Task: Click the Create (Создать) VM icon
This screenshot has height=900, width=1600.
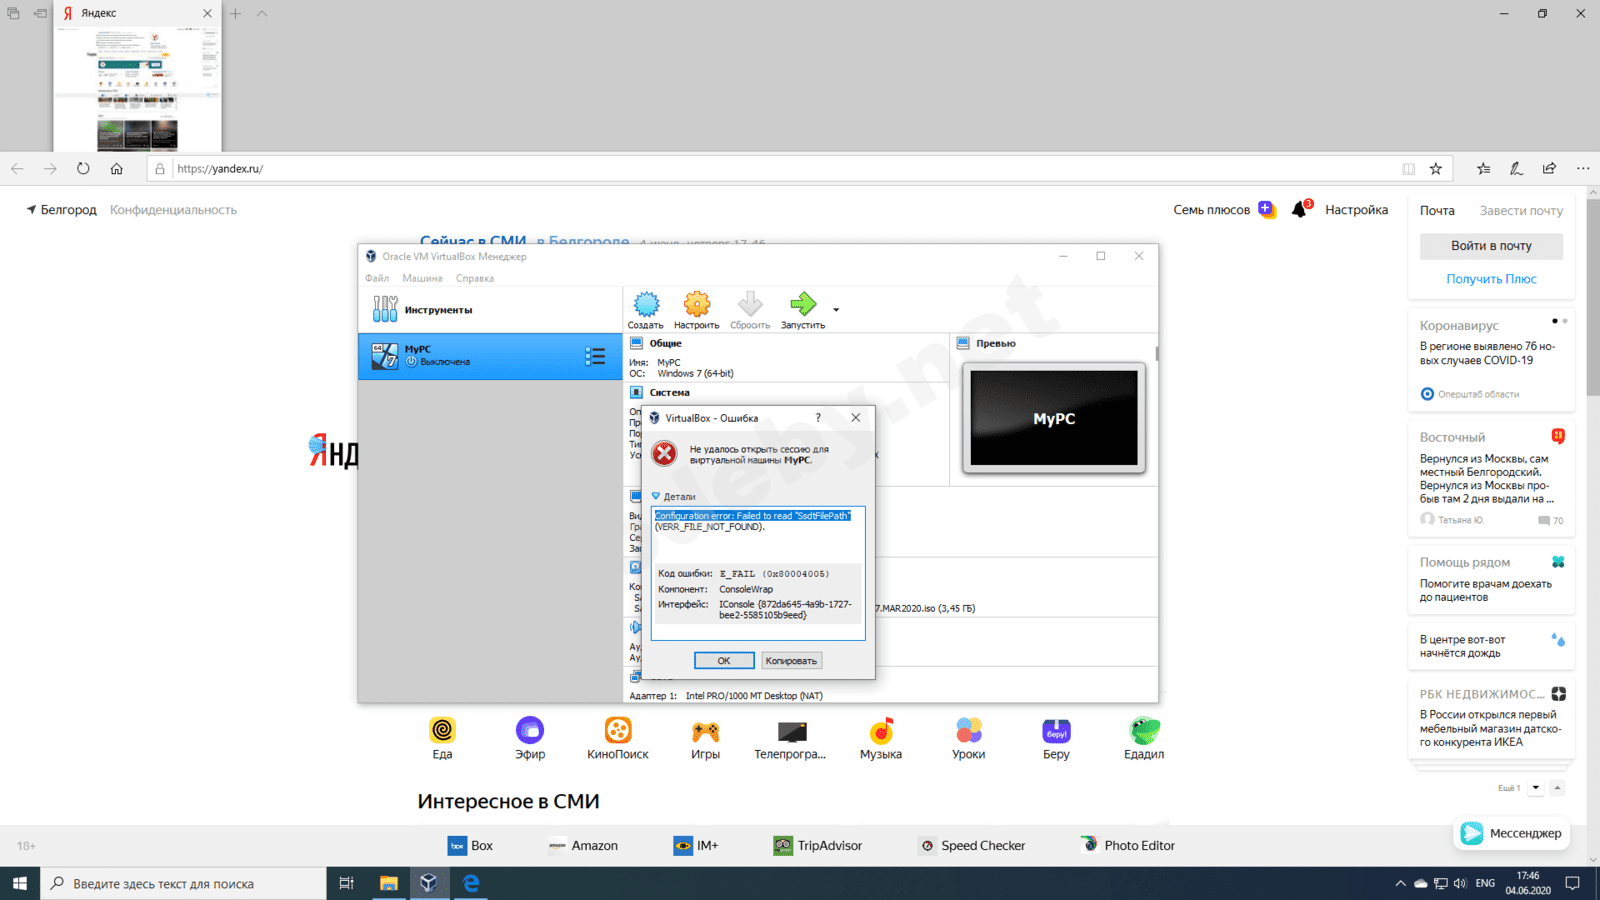Action: pos(646,304)
